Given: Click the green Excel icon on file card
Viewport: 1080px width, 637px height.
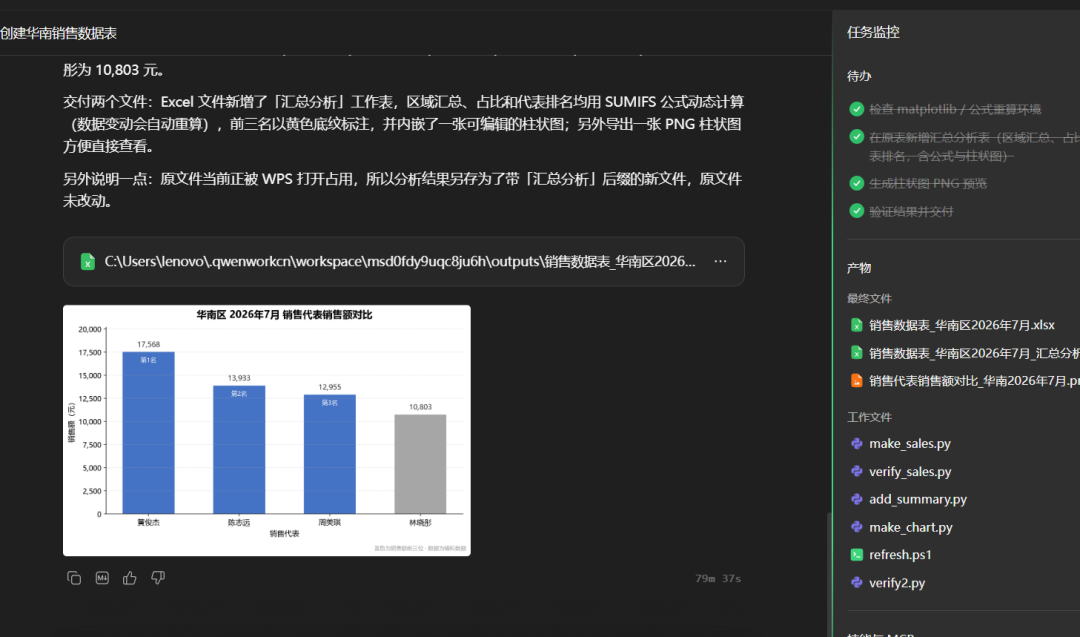Looking at the screenshot, I should pos(87,261).
